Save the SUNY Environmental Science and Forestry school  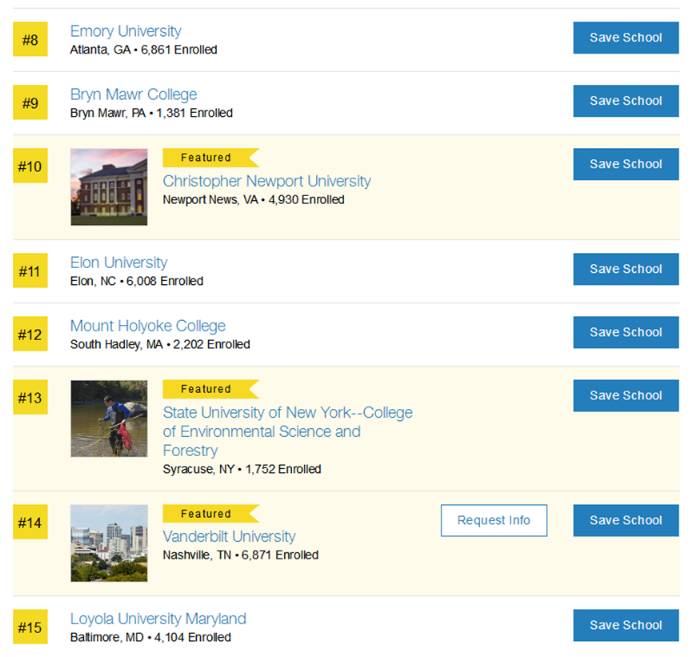pyautogui.click(x=625, y=396)
